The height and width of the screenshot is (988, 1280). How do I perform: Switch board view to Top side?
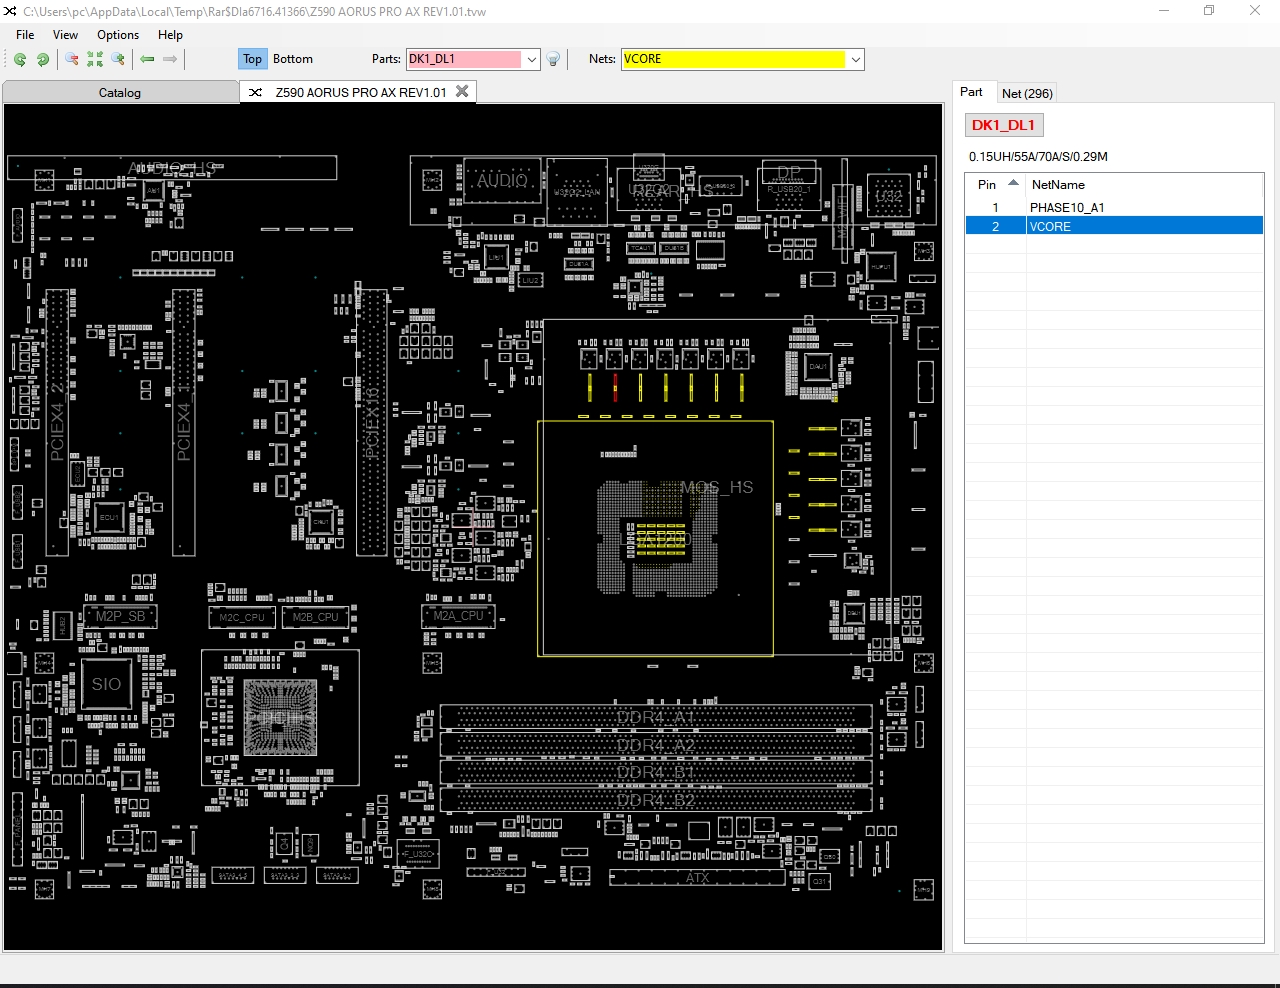[x=252, y=60]
